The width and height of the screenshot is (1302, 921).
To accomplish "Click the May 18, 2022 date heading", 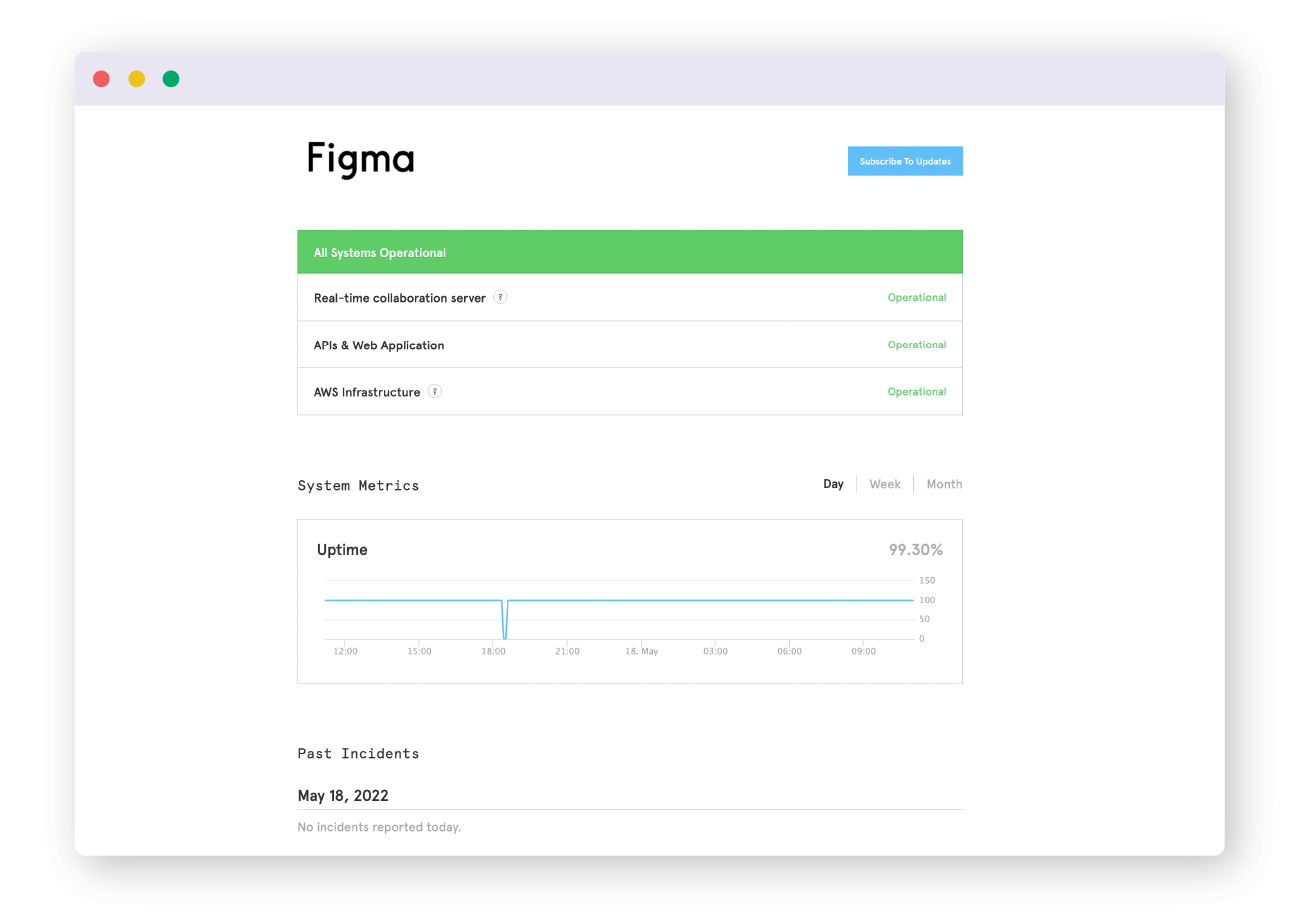I will [x=343, y=796].
